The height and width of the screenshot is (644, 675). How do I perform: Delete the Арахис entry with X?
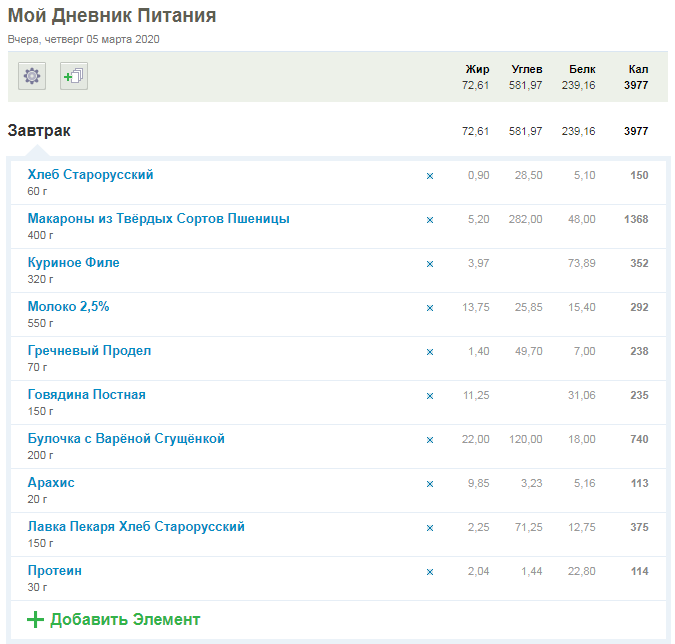[430, 484]
